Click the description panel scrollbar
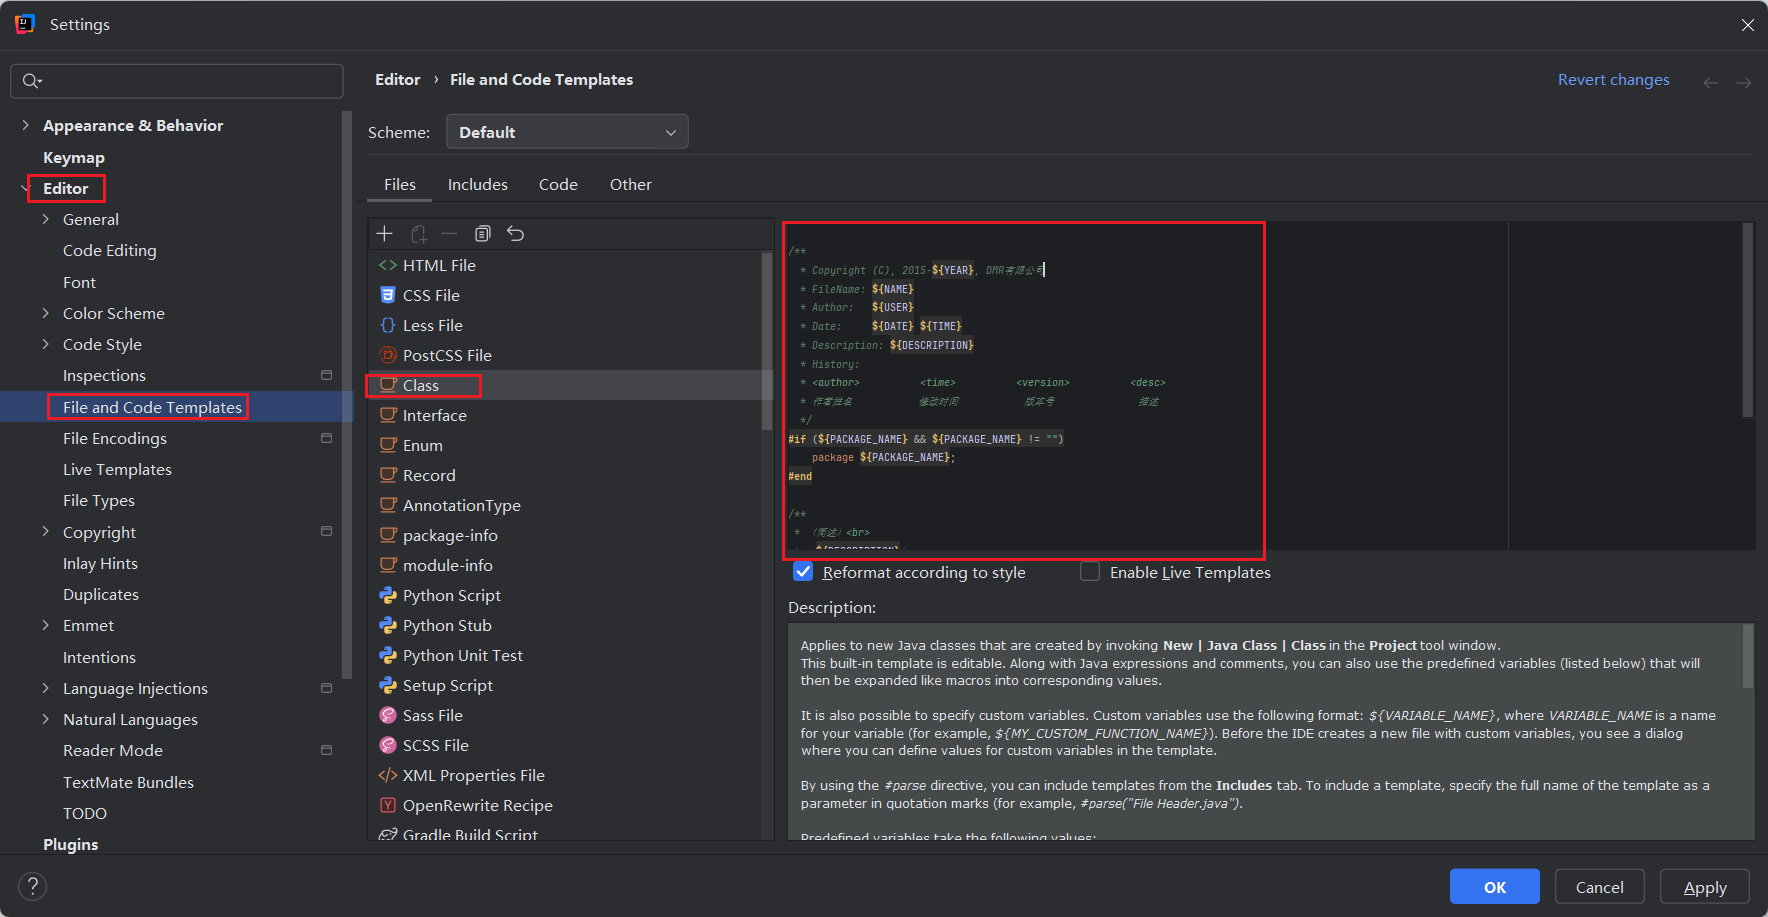 [1748, 656]
